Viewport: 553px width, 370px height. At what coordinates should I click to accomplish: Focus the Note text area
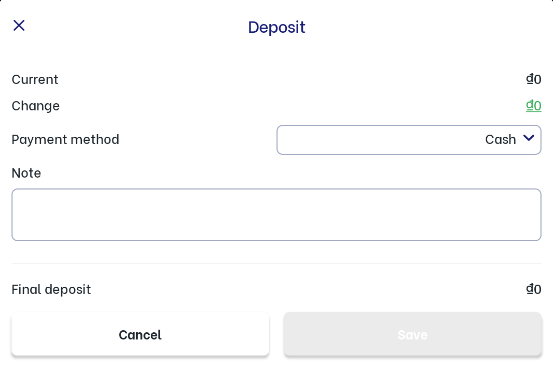tap(276, 214)
